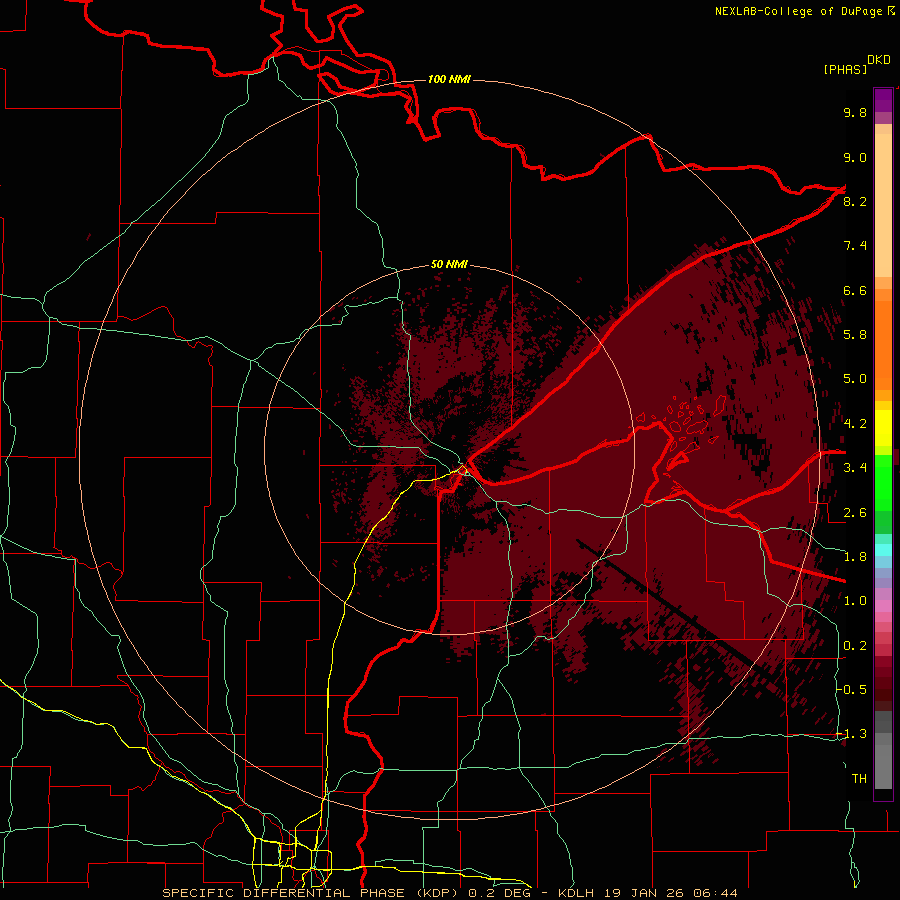
Task: Click the 50 NMI range ring label
Action: (449, 265)
